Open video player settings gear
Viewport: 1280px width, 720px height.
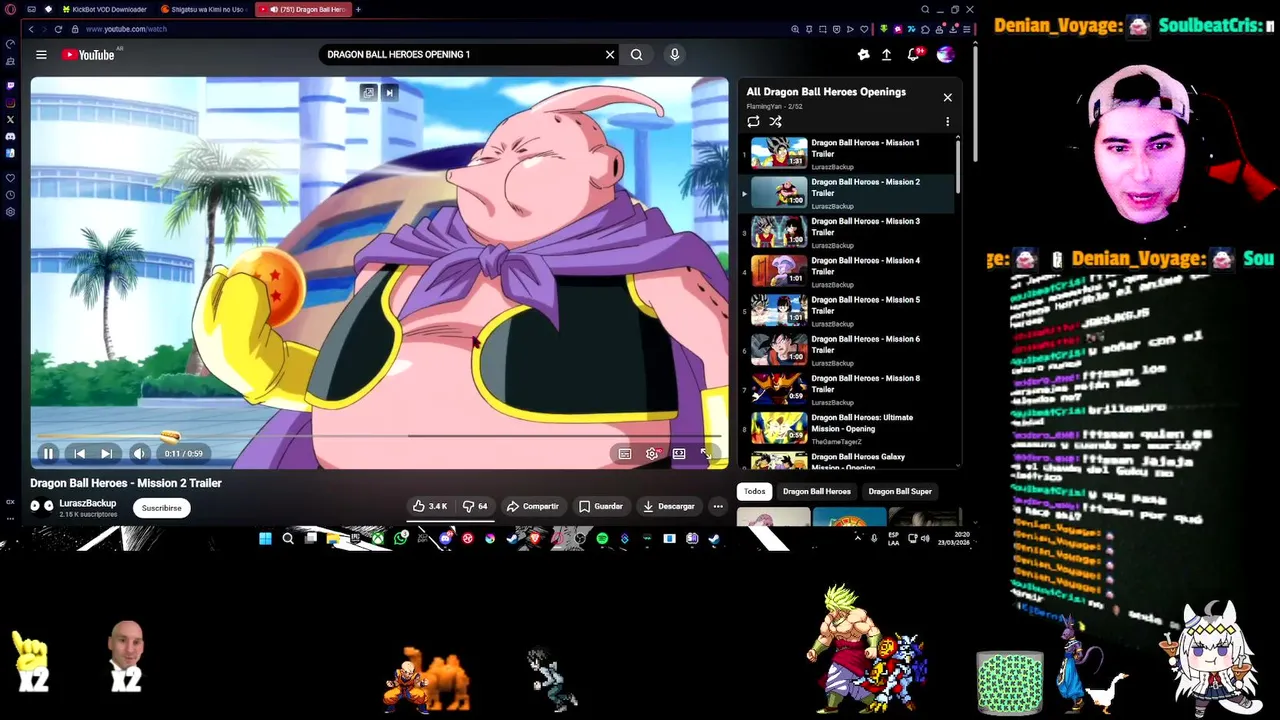tap(652, 454)
